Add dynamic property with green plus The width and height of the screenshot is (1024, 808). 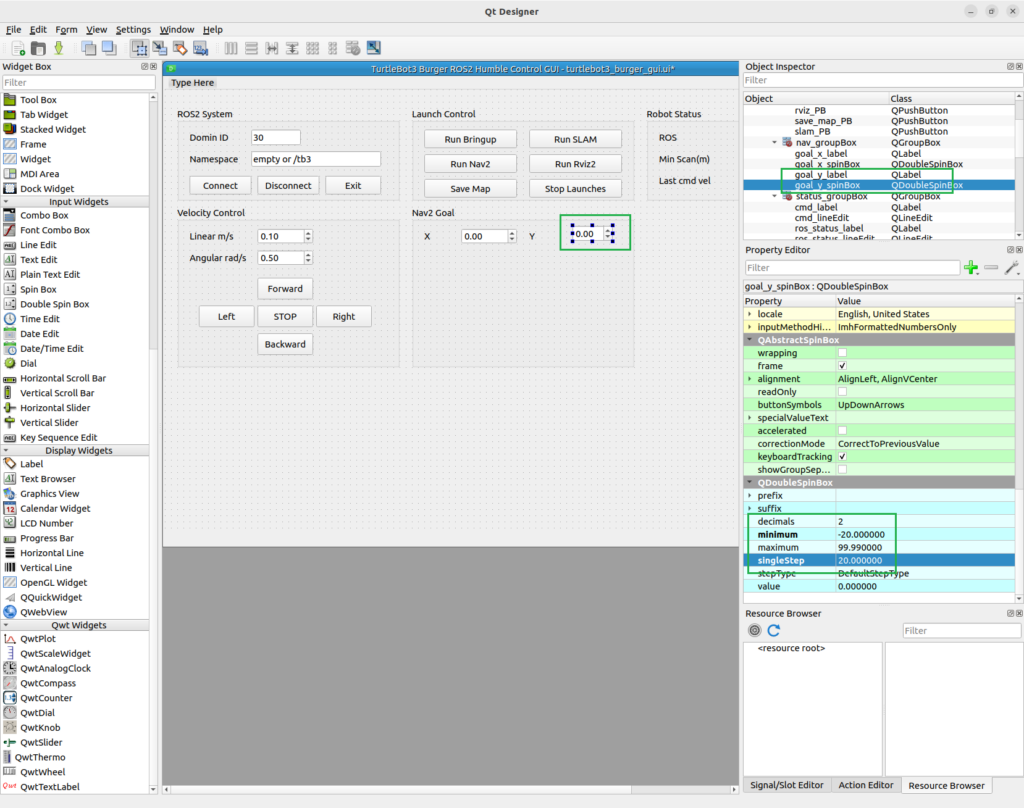click(971, 268)
